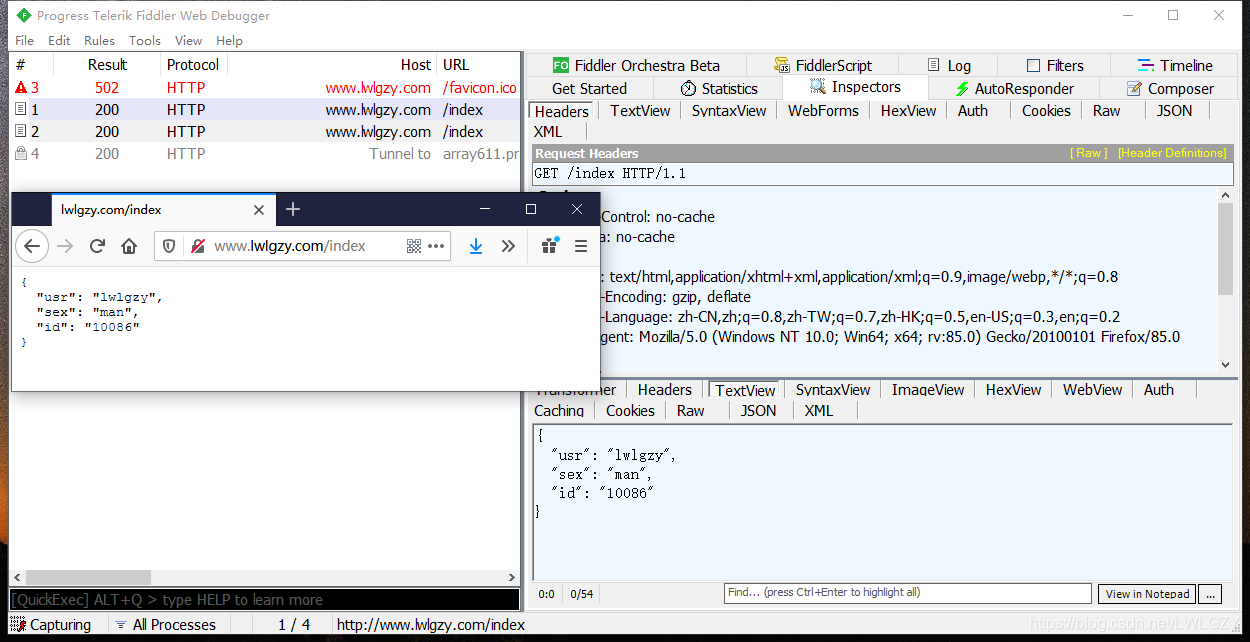Image resolution: width=1250 pixels, height=642 pixels.
Task: Click the Firefox address bar URL
Action: pos(290,246)
